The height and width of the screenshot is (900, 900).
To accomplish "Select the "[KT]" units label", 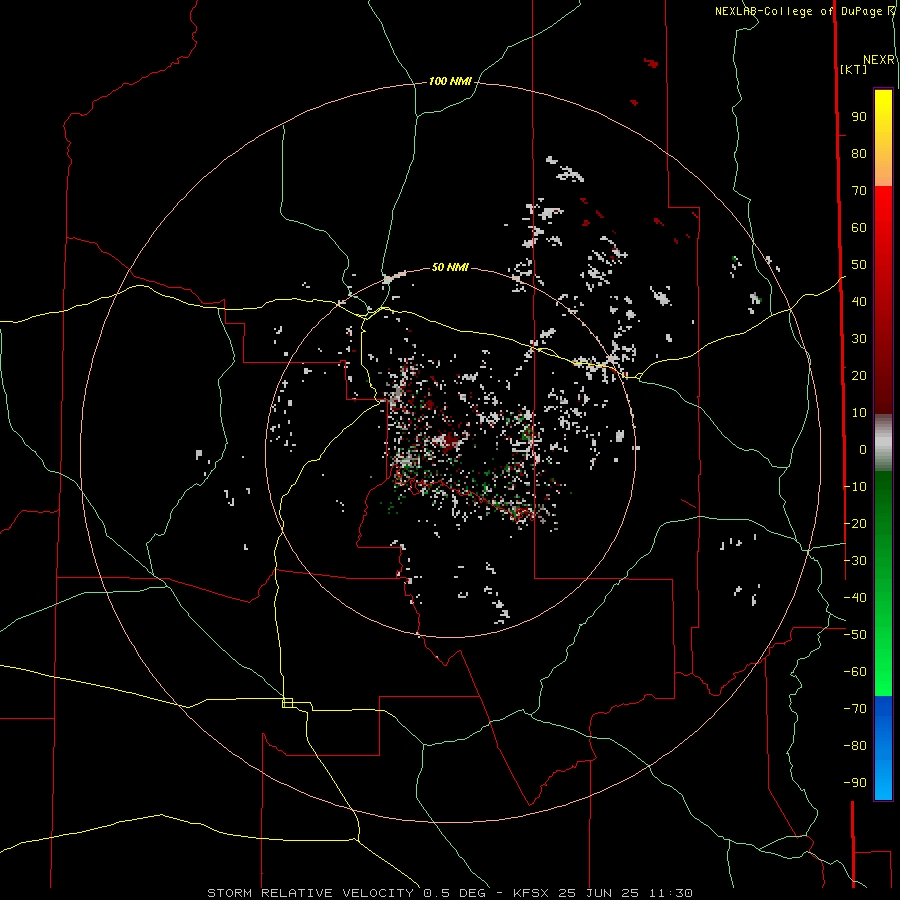I will [854, 69].
